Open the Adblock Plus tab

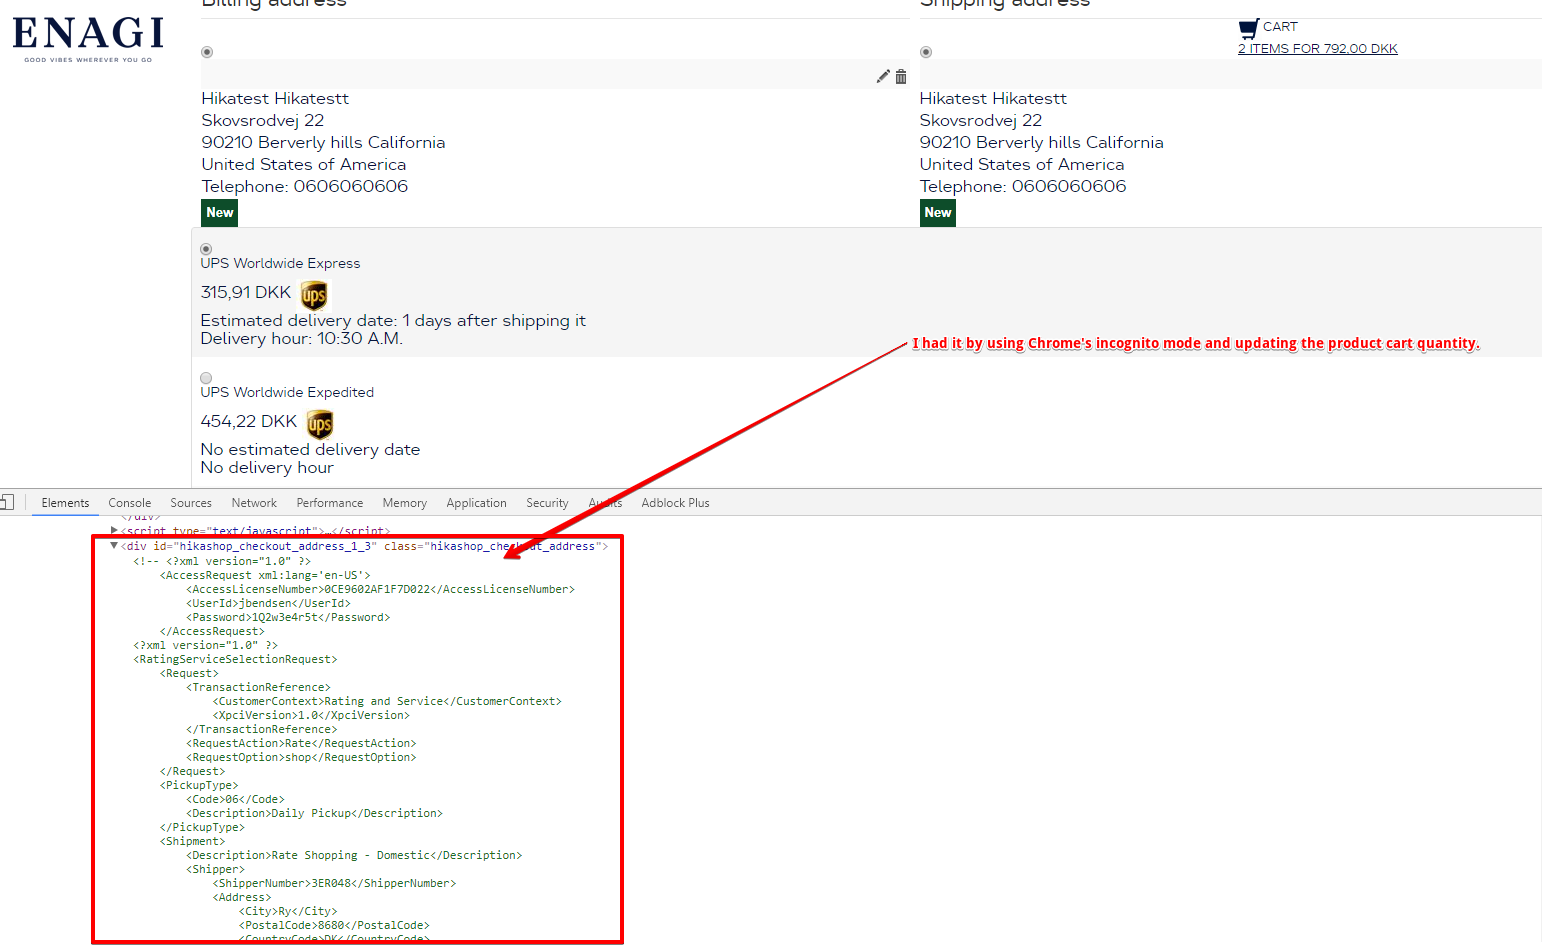[x=675, y=503]
